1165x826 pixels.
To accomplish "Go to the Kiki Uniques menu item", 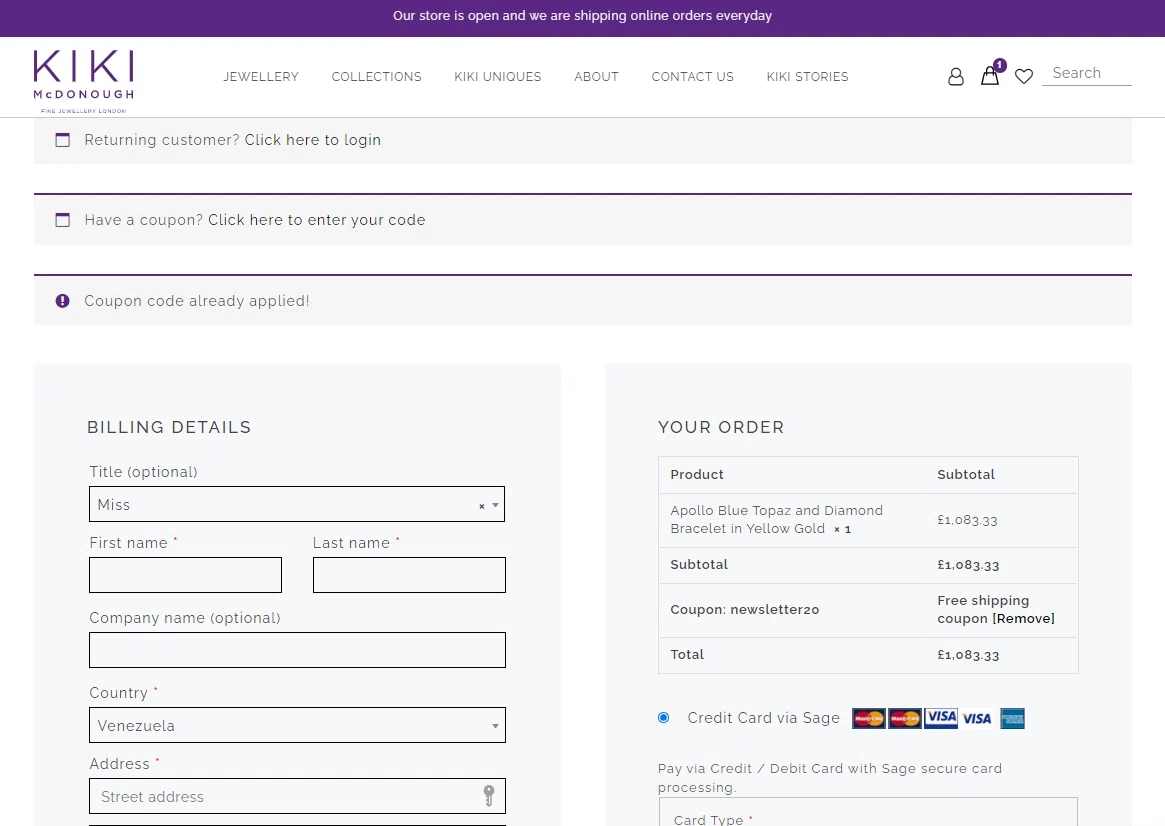I will [498, 77].
